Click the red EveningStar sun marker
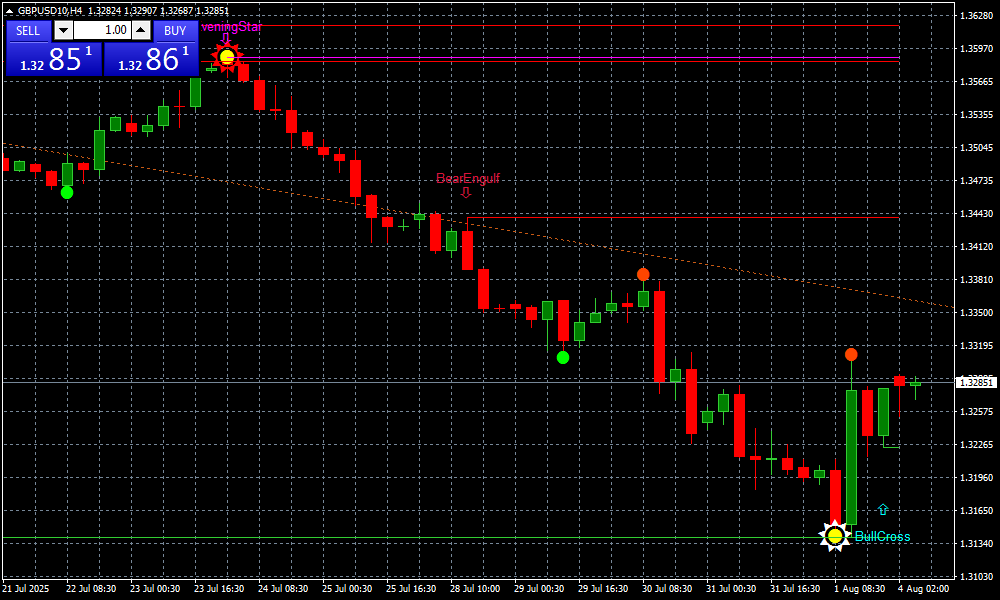This screenshot has width=1000, height=600. pyautogui.click(x=227, y=58)
